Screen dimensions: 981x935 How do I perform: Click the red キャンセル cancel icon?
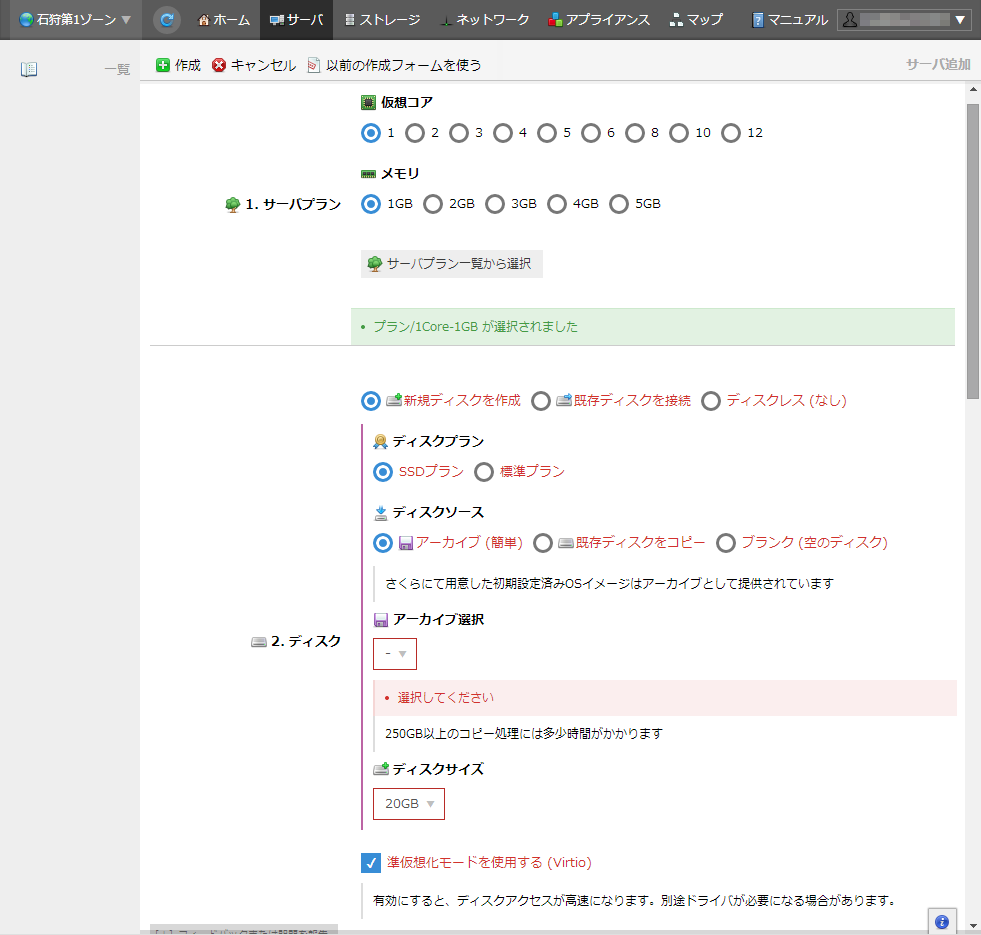pos(219,65)
